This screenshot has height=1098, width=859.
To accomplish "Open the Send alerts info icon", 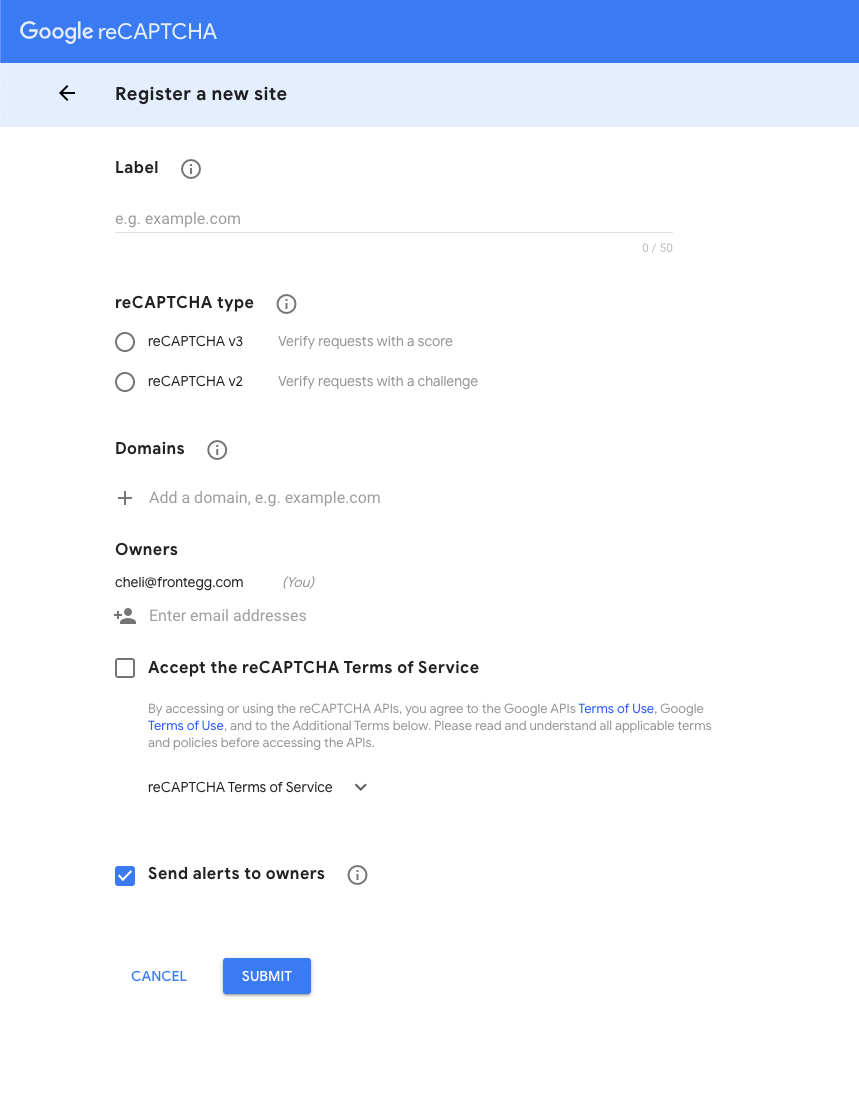I will (x=357, y=875).
